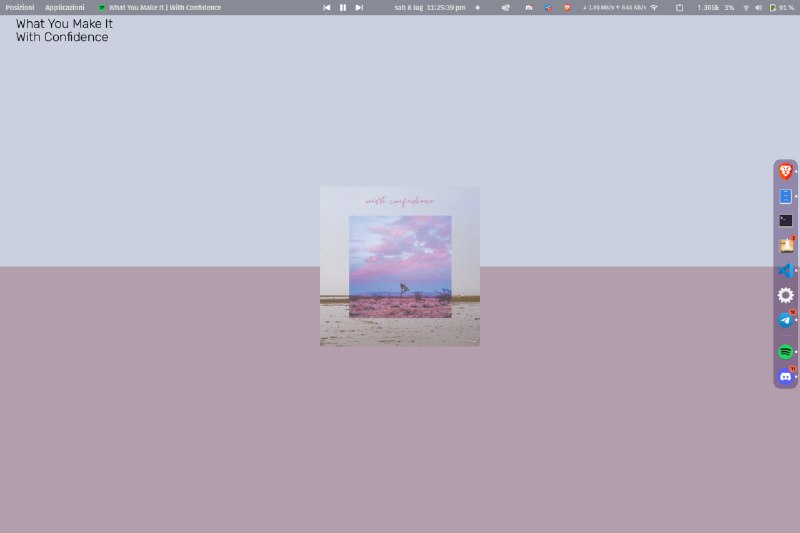The width and height of the screenshot is (800, 533).
Task: Switch to Spotify in the dock
Action: click(x=786, y=352)
